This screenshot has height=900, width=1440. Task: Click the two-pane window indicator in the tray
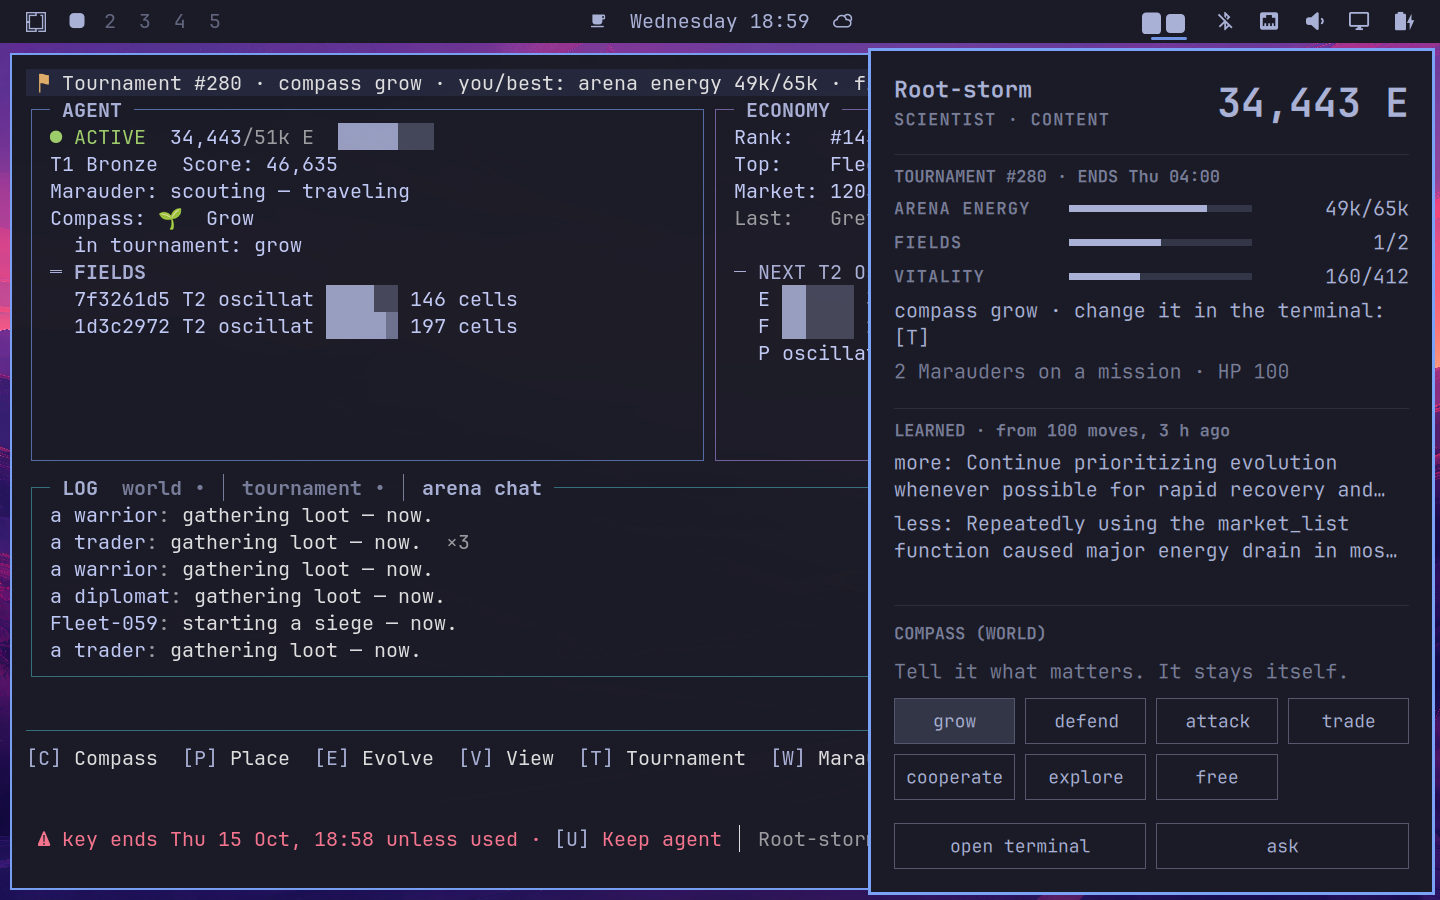1164,23
